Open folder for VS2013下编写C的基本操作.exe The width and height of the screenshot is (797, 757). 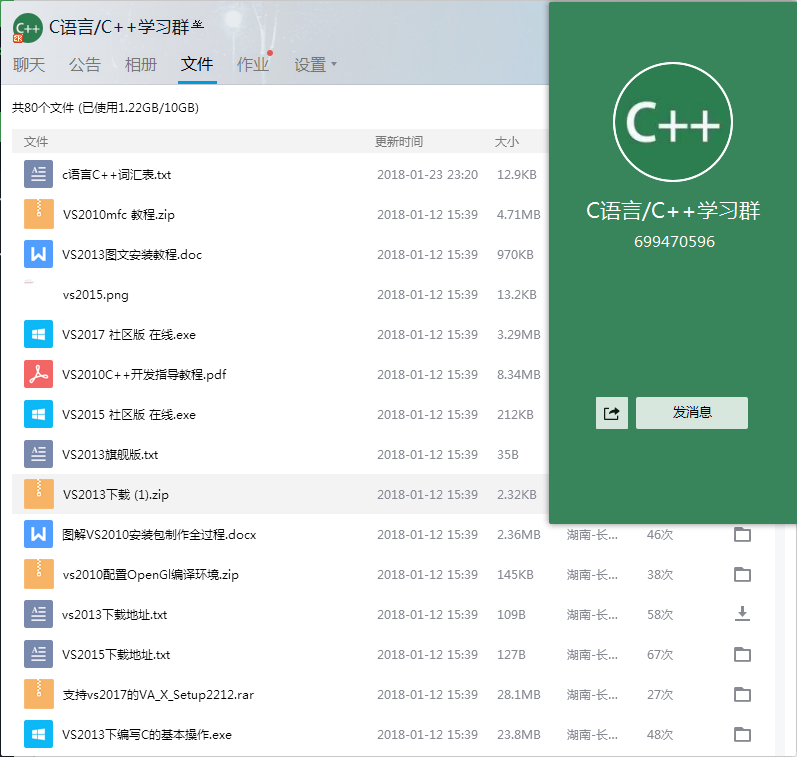[743, 734]
